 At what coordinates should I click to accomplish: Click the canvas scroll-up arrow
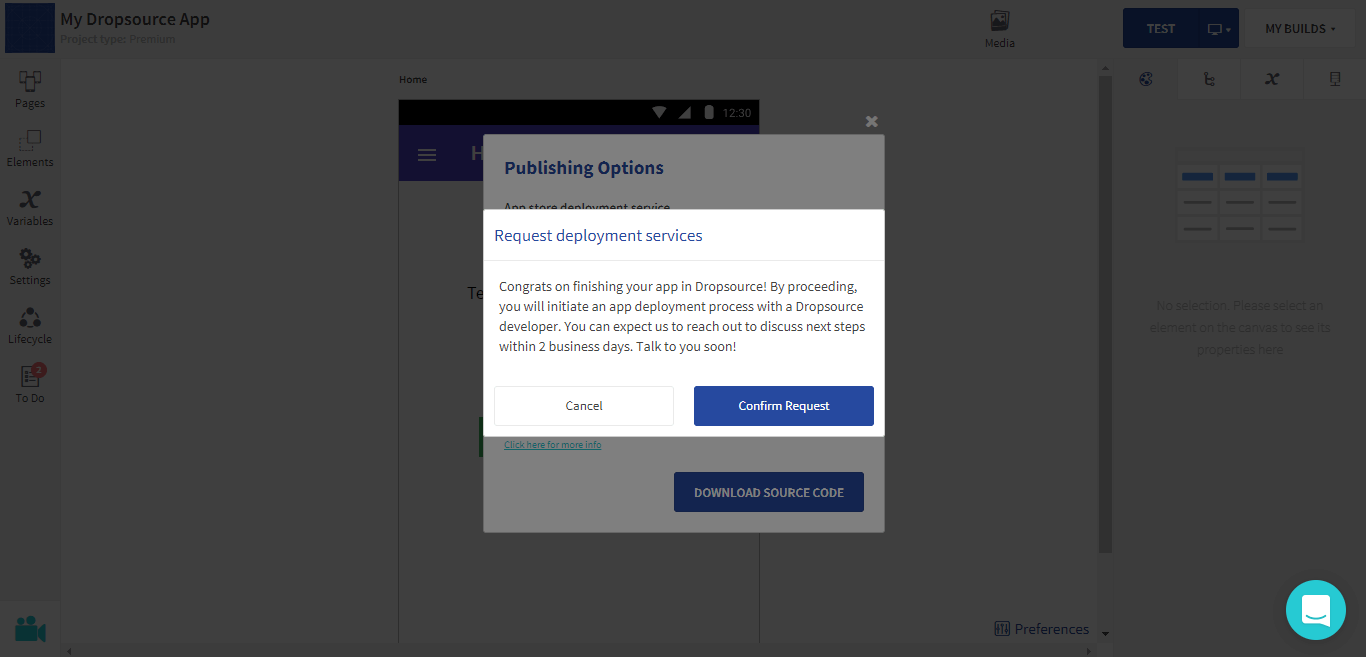click(x=1105, y=68)
